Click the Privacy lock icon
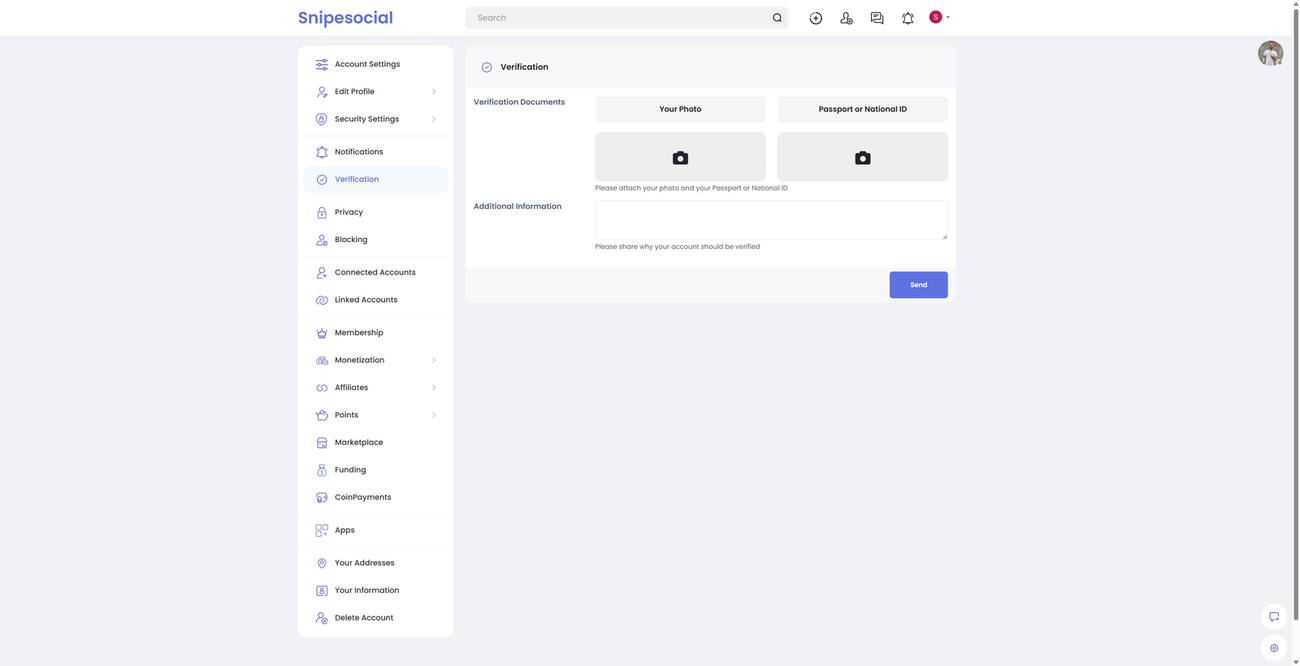This screenshot has height=666, width=1300. tap(322, 213)
